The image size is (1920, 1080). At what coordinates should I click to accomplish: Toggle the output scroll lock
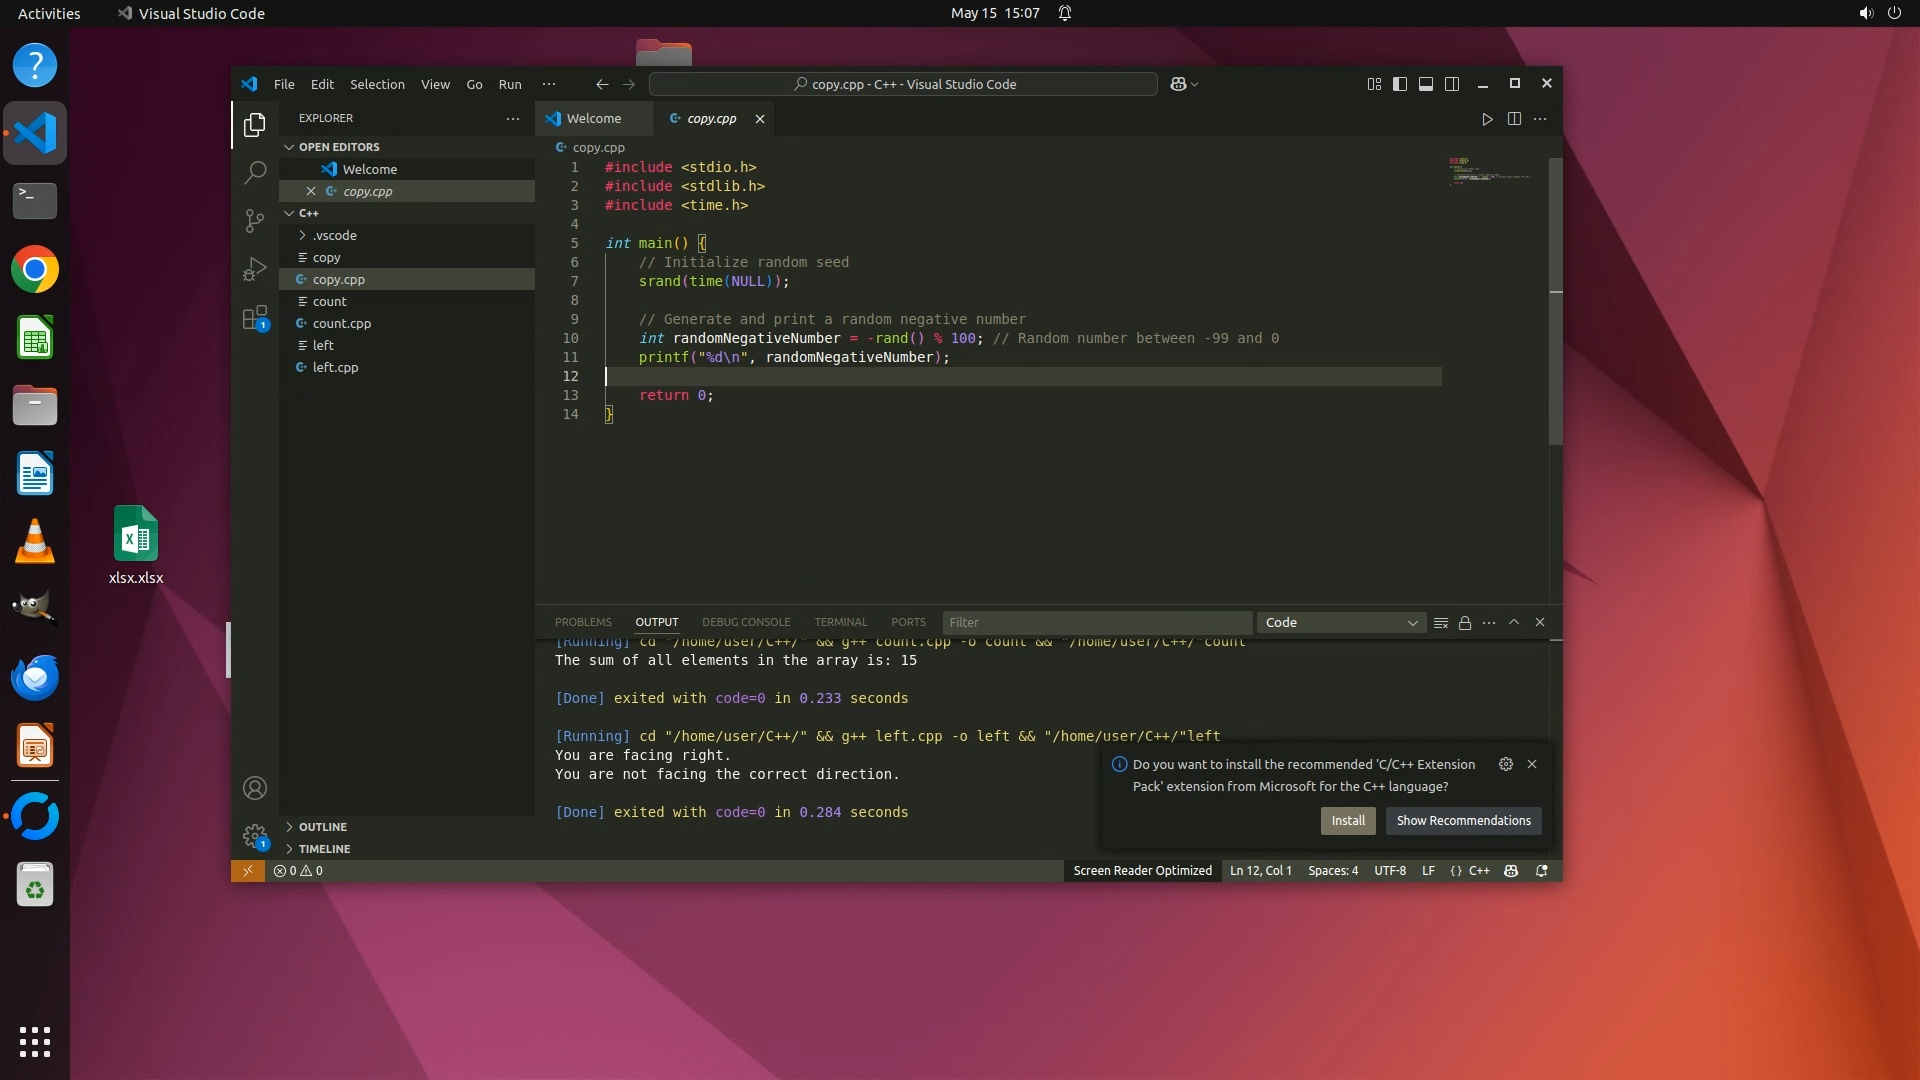1465,623
